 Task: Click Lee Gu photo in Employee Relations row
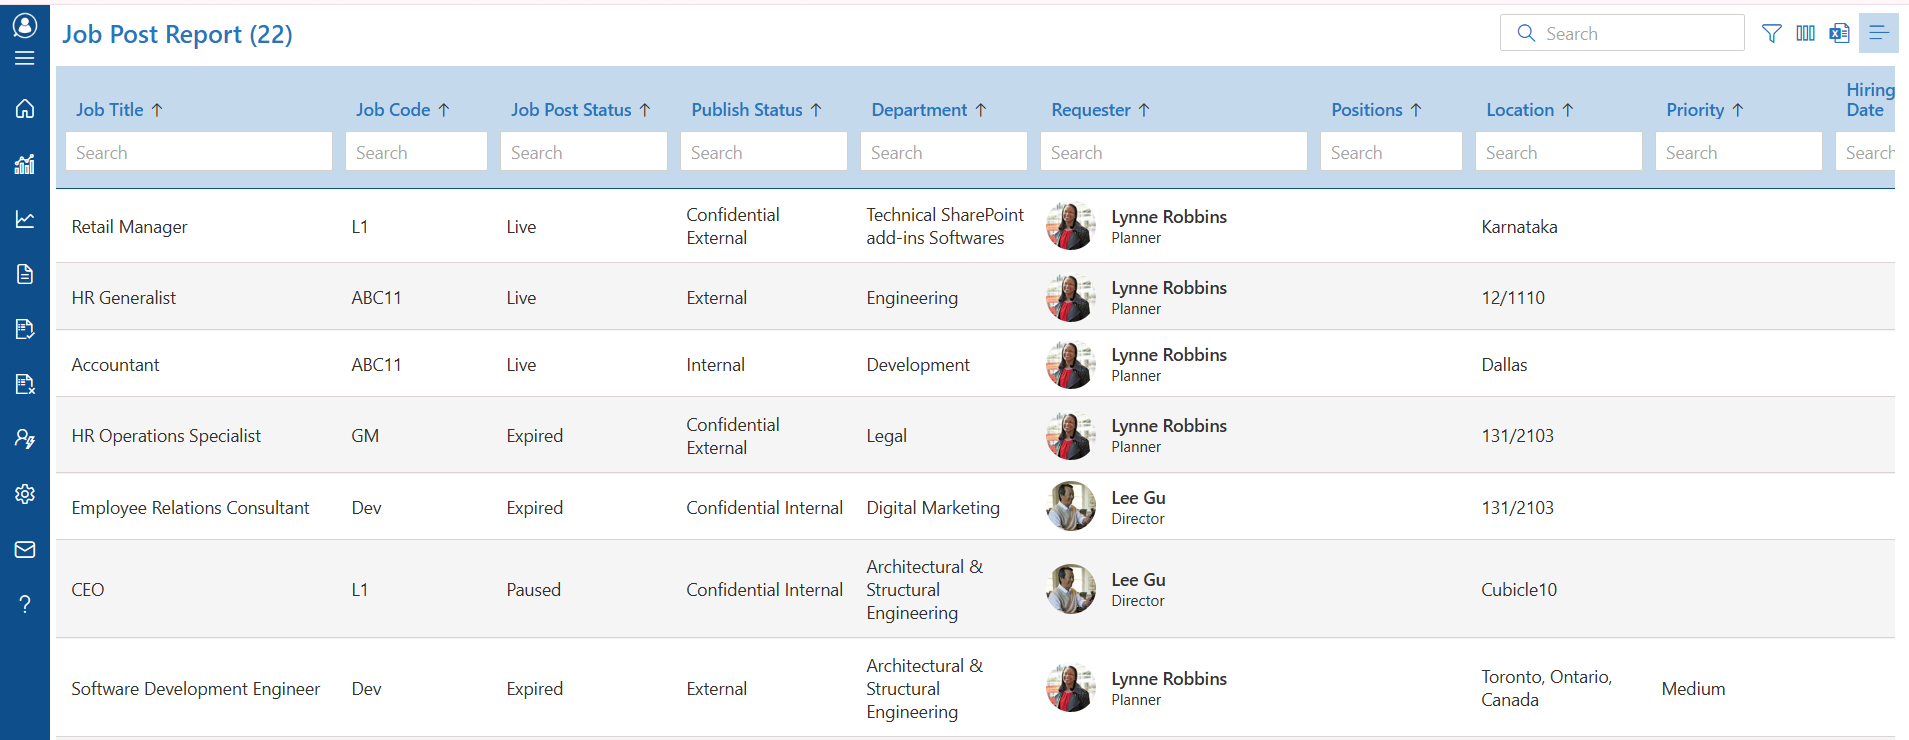(x=1071, y=507)
